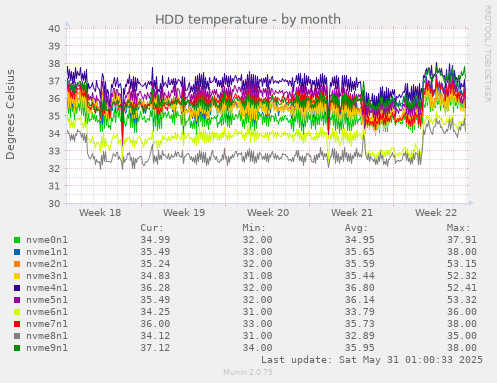Click nvme6n1 current value 34.25
The width and height of the screenshot is (497, 383).
(155, 312)
